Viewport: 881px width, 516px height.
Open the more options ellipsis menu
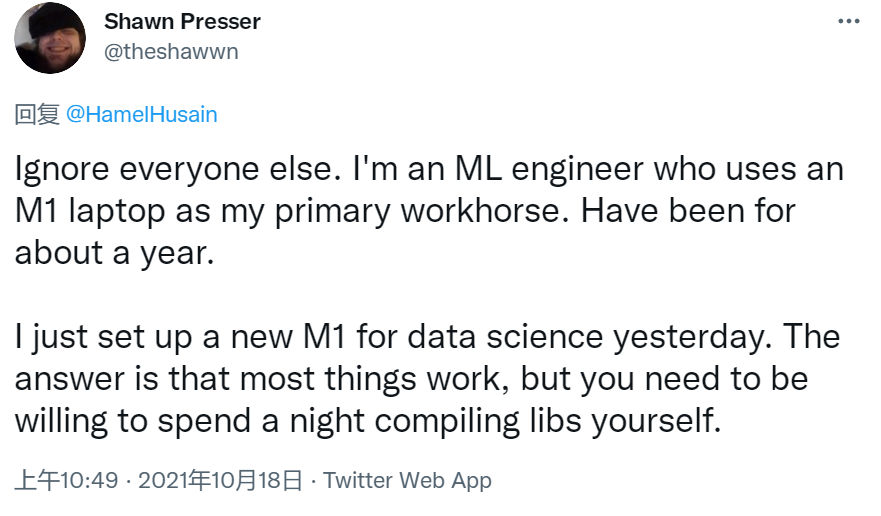point(848,21)
